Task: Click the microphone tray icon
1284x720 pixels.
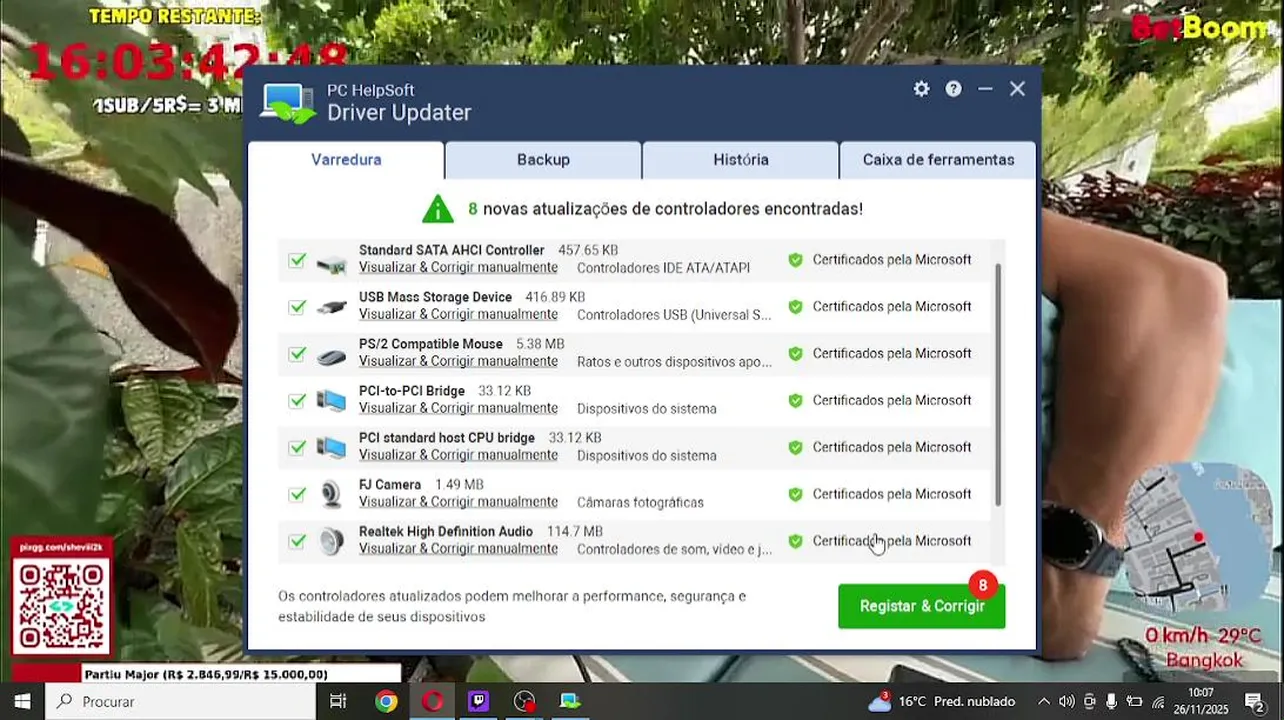Action: point(1111,701)
